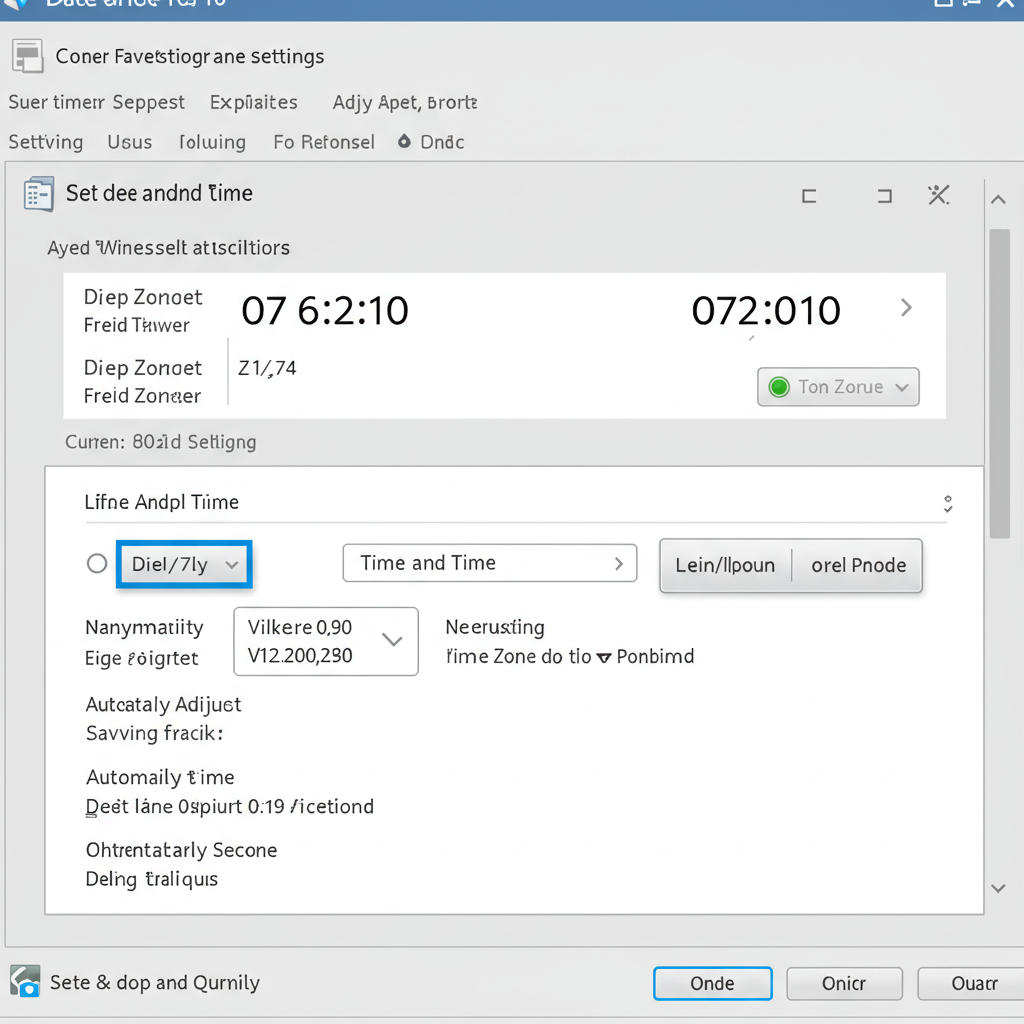Click the green status dot in Ton Zorue

(x=779, y=387)
